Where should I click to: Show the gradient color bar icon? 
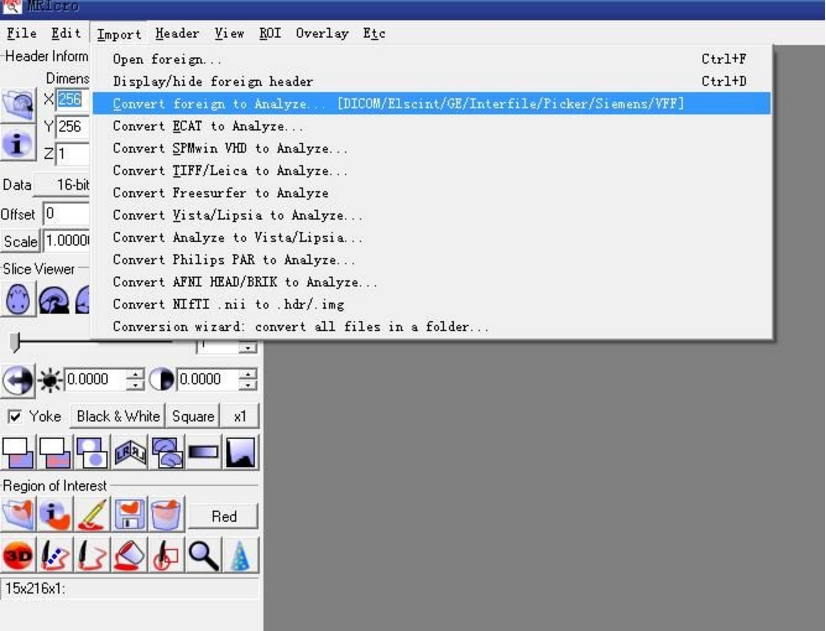point(203,452)
